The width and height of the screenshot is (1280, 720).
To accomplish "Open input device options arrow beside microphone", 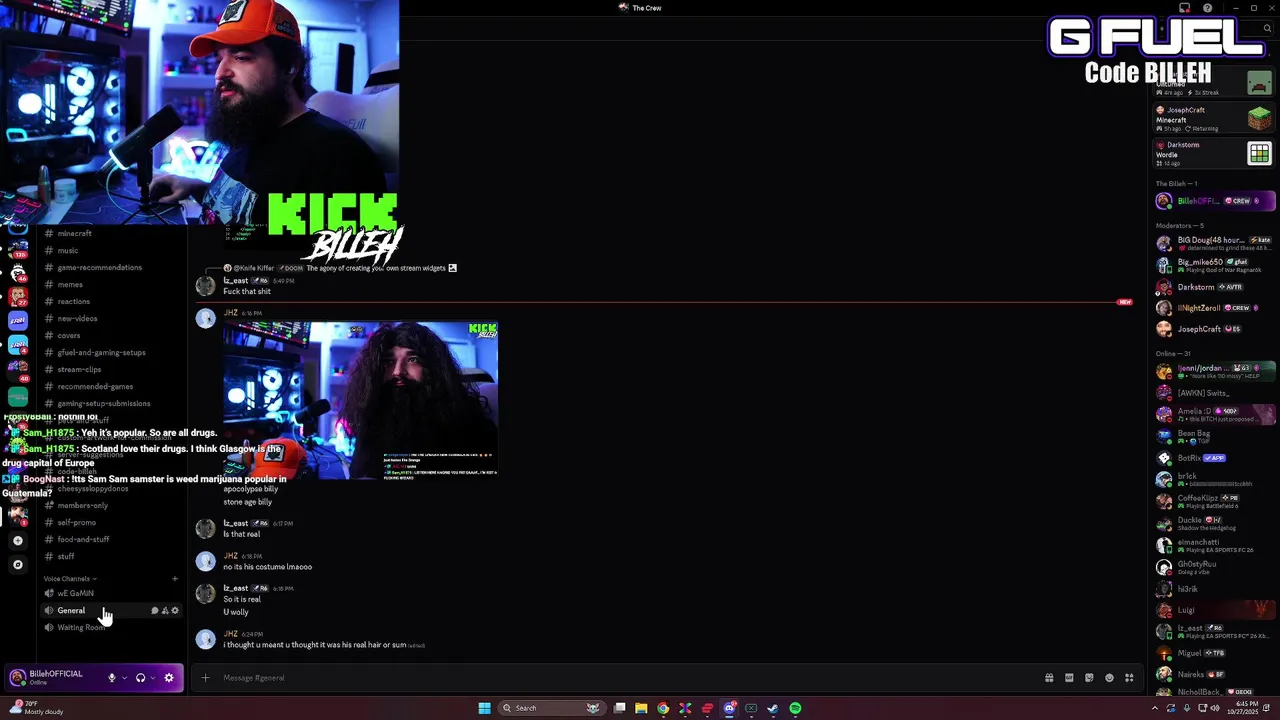I will coord(124,678).
